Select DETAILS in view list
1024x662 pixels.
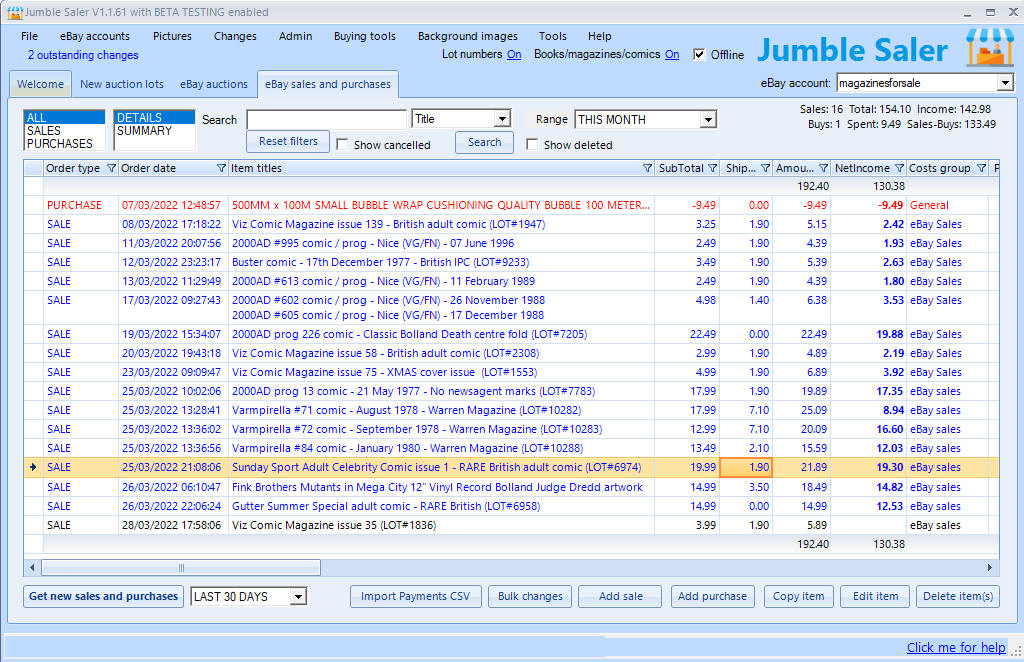point(154,118)
